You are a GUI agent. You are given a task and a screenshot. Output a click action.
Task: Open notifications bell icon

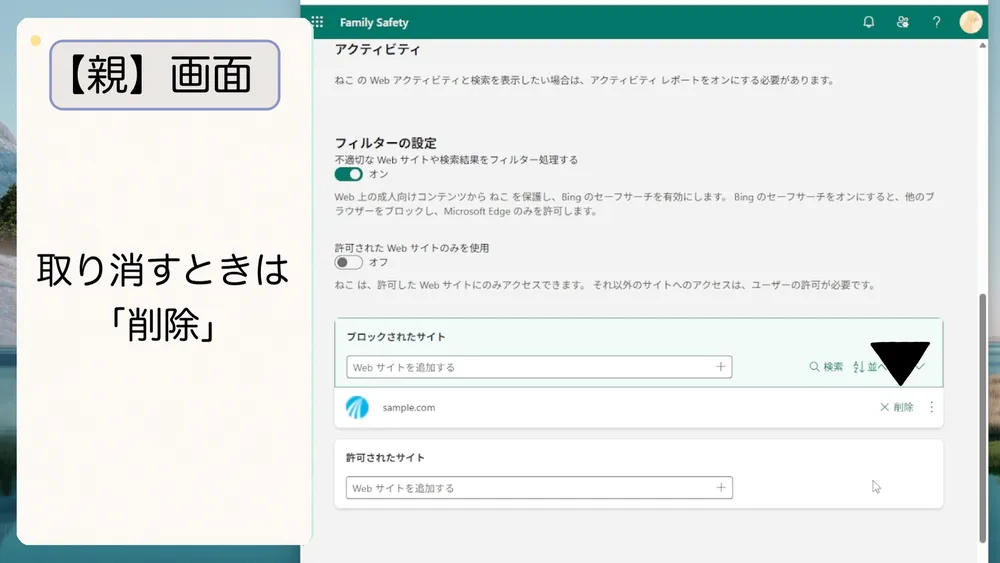[869, 22]
